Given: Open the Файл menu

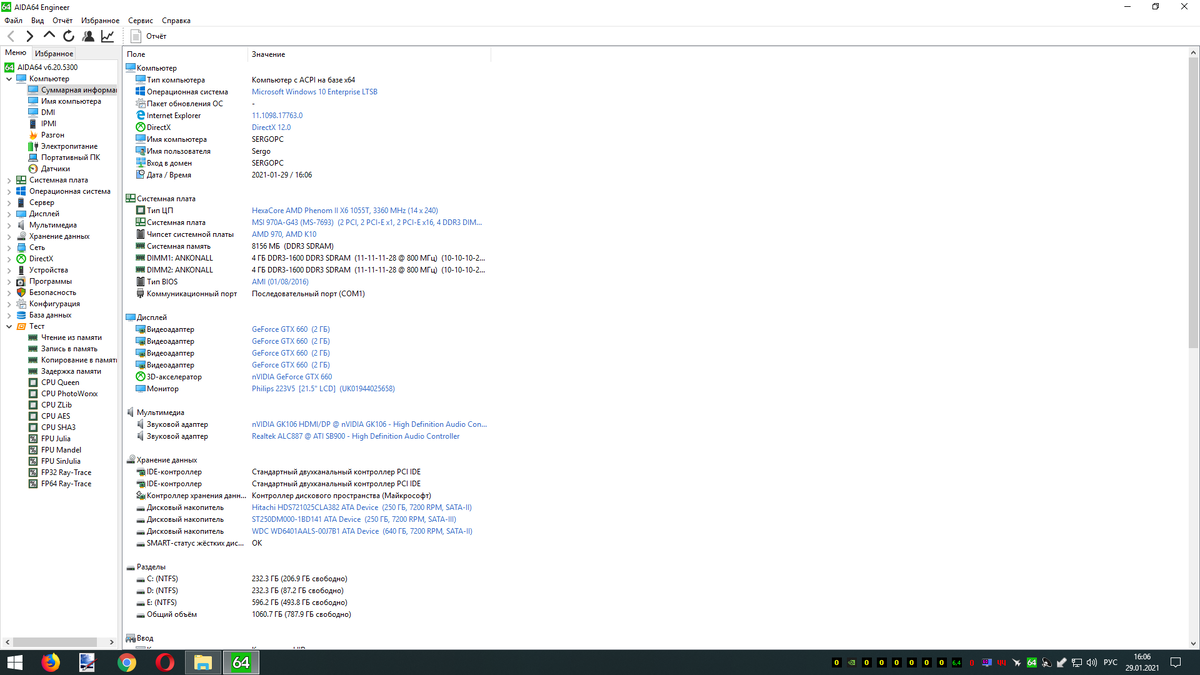Looking at the screenshot, I should [13, 20].
